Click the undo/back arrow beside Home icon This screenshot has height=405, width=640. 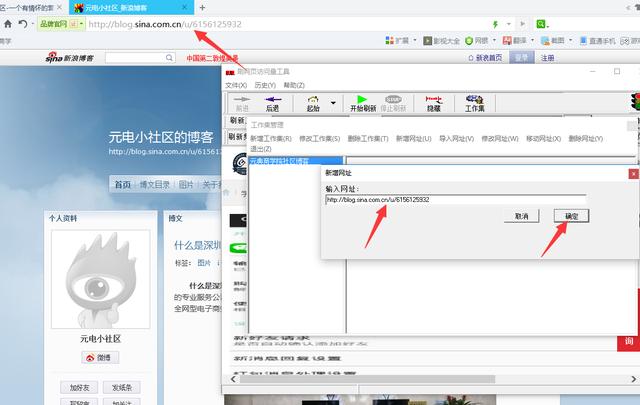(x=23, y=24)
